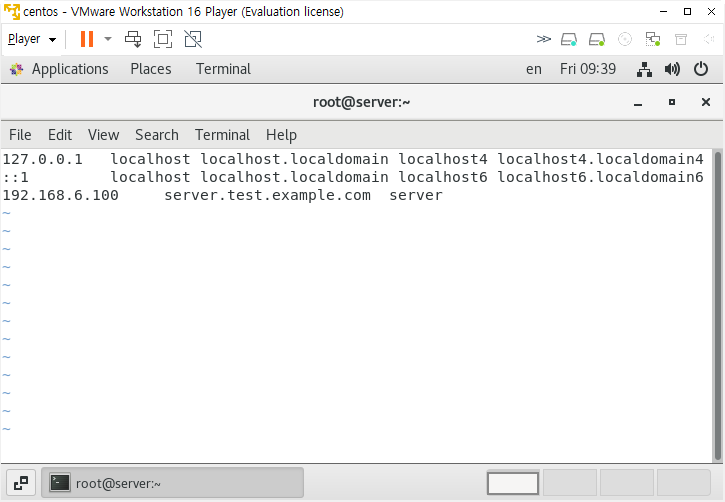Viewport: 725px width, 502px height.
Task: Click server.test.example.com hostname text
Action: coord(267,195)
